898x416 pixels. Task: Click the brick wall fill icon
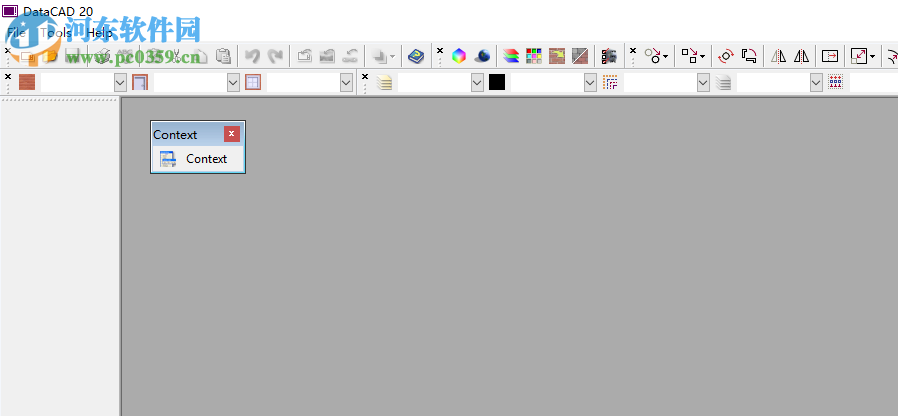pyautogui.click(x=557, y=56)
